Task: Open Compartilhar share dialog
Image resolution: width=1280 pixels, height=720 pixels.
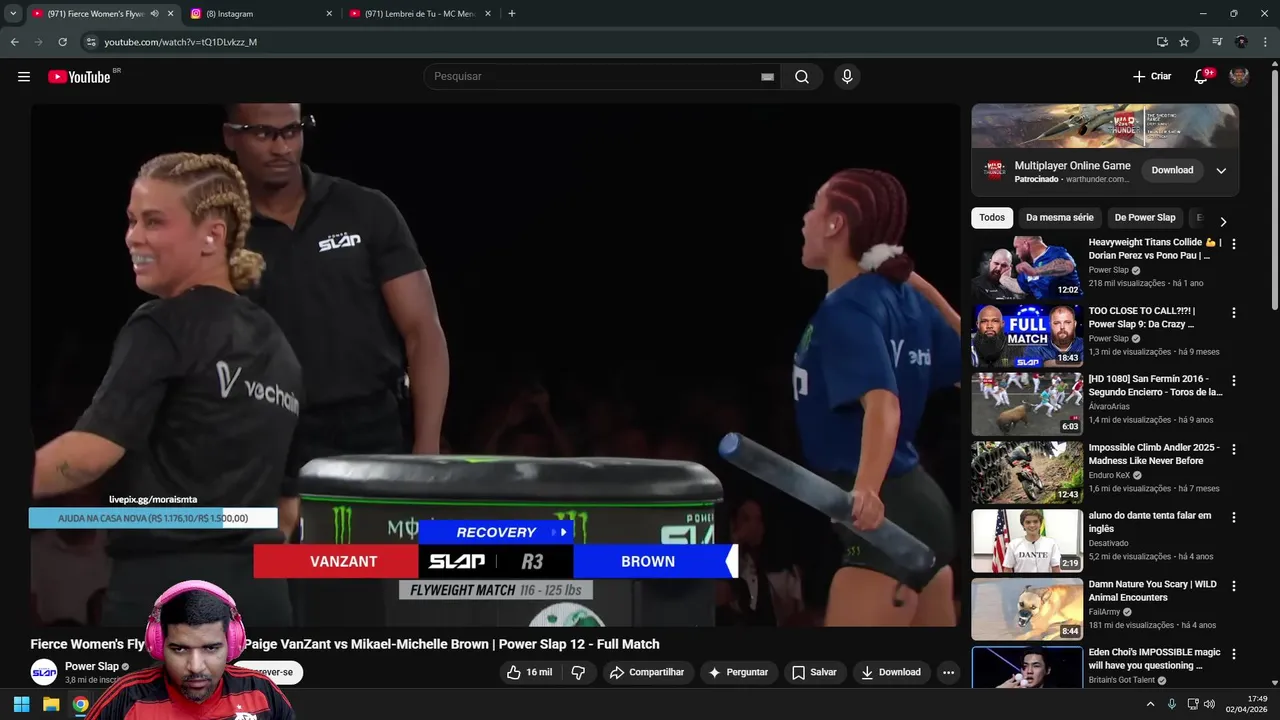Action: point(647,673)
